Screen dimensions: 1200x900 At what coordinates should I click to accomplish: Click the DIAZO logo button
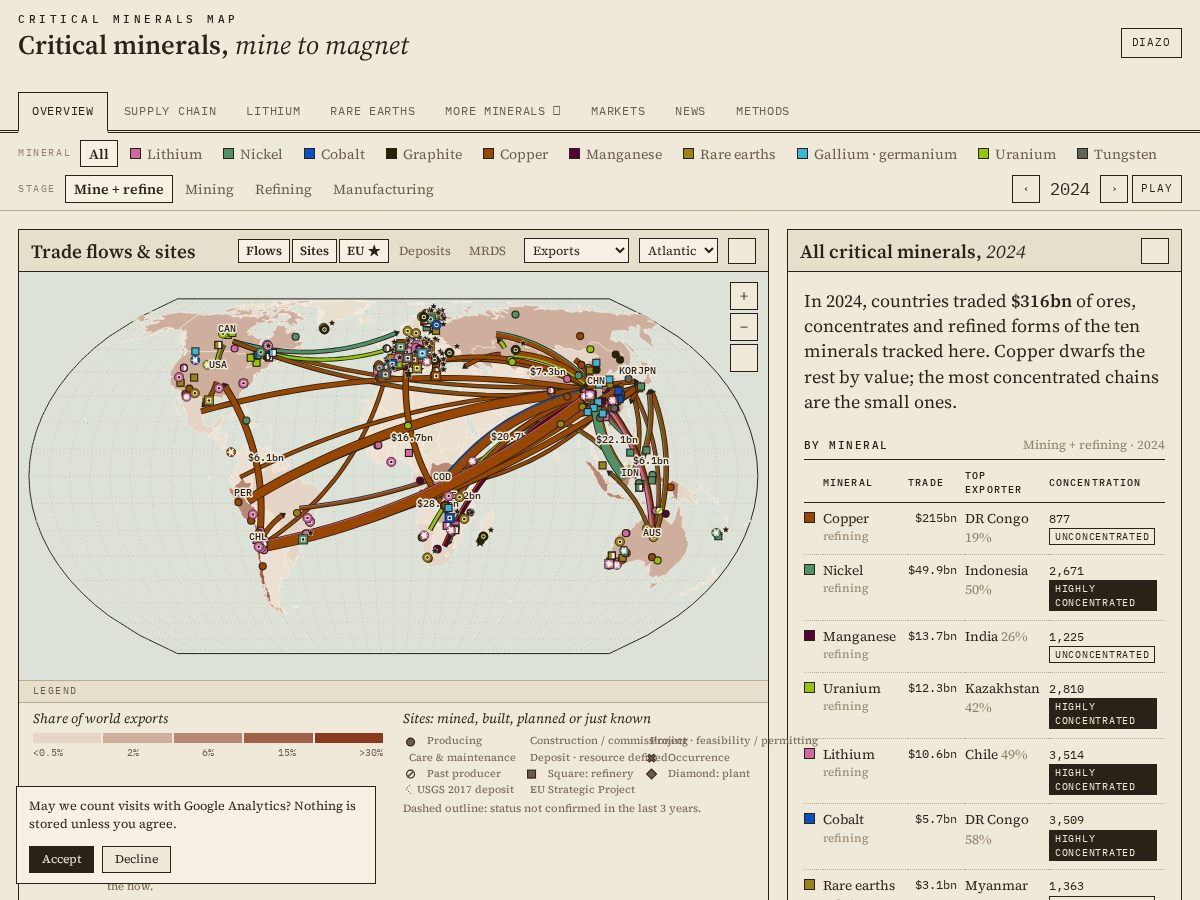[x=1151, y=43]
